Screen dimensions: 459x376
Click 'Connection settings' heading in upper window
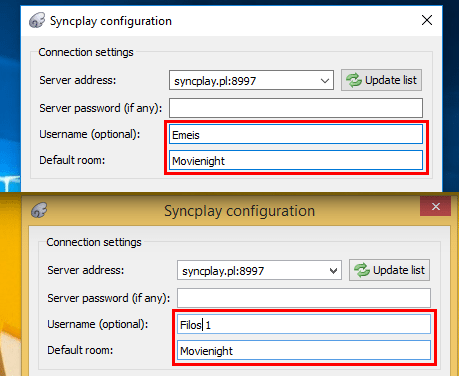86,52
